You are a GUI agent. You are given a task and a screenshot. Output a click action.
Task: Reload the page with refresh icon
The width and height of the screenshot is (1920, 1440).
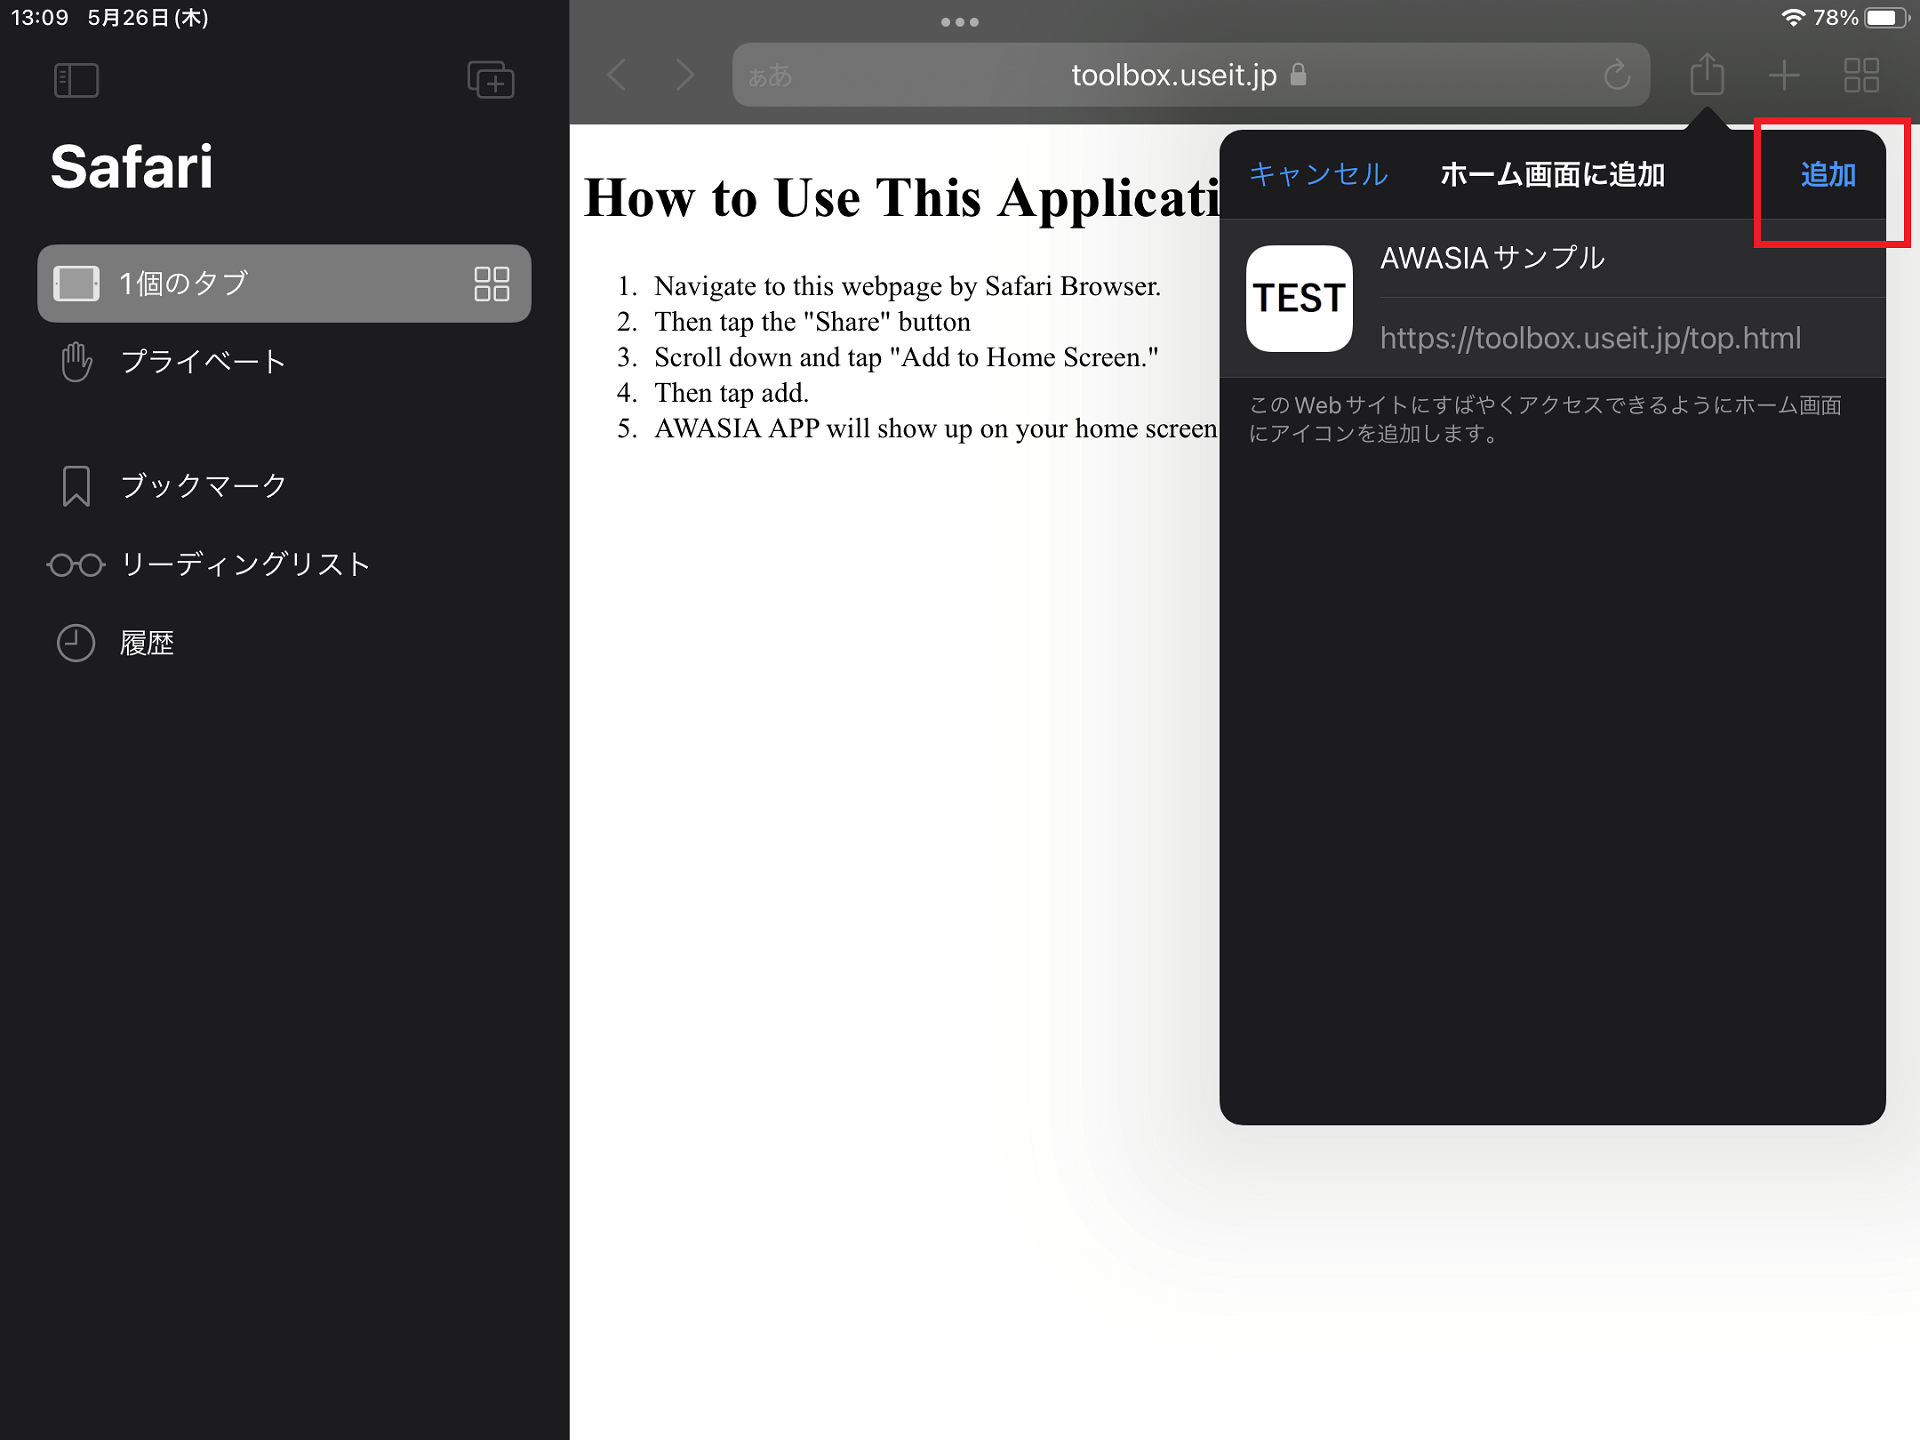(1617, 75)
